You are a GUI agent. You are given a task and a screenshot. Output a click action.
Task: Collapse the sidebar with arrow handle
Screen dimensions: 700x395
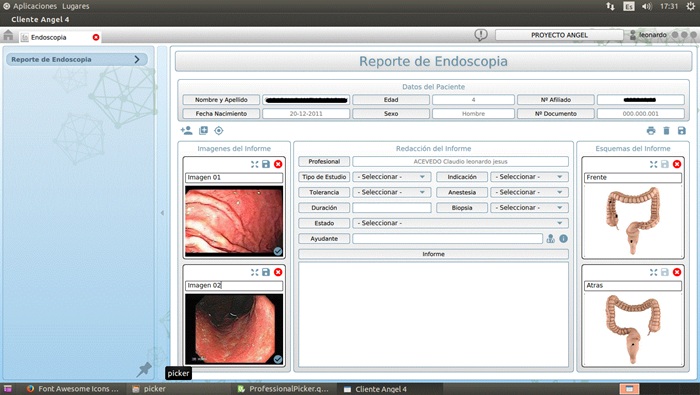coord(162,213)
